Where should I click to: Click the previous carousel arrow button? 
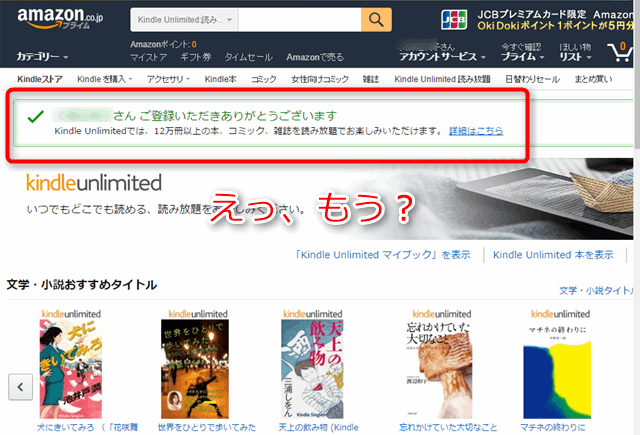click(x=20, y=386)
